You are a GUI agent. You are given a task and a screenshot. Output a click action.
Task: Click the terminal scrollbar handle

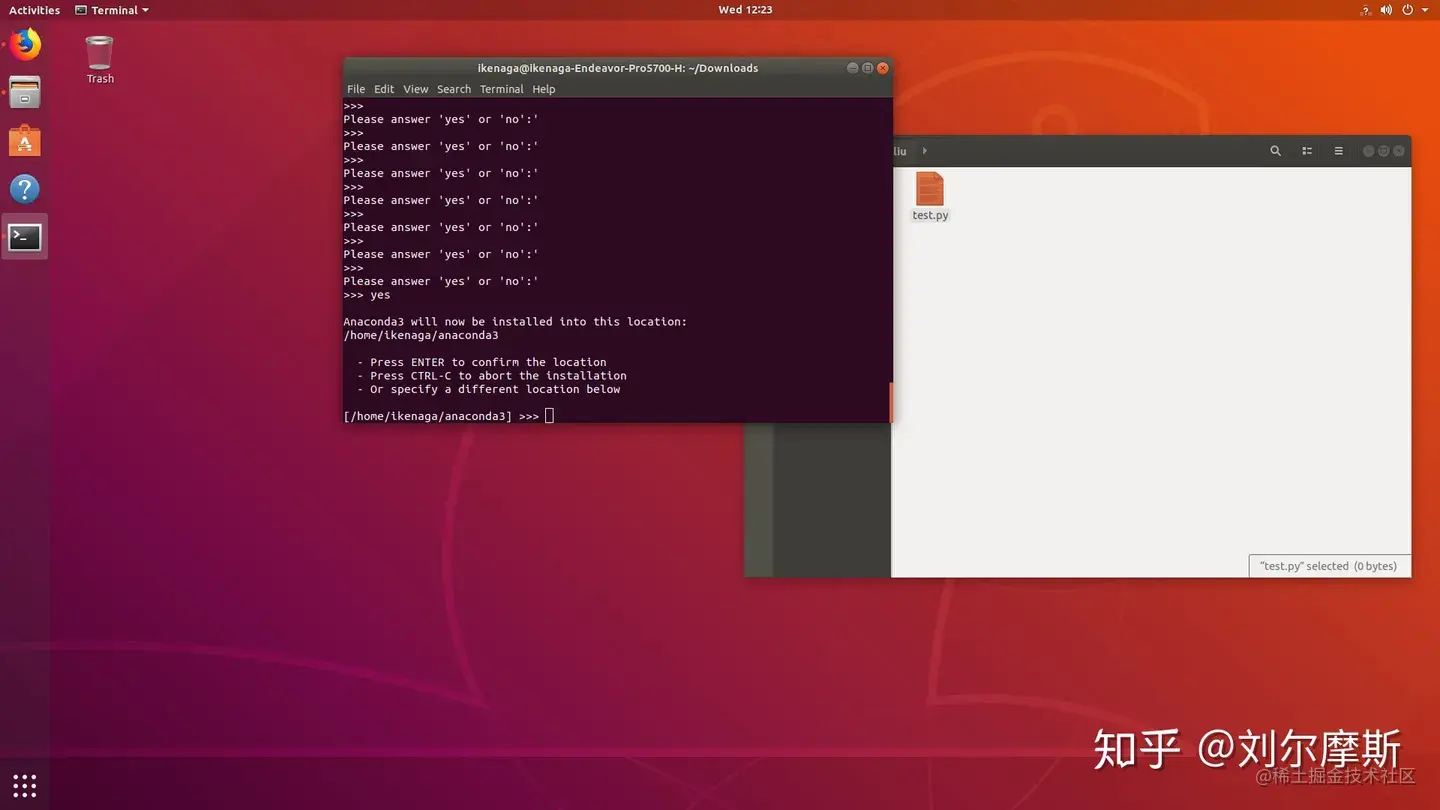pyautogui.click(x=890, y=402)
